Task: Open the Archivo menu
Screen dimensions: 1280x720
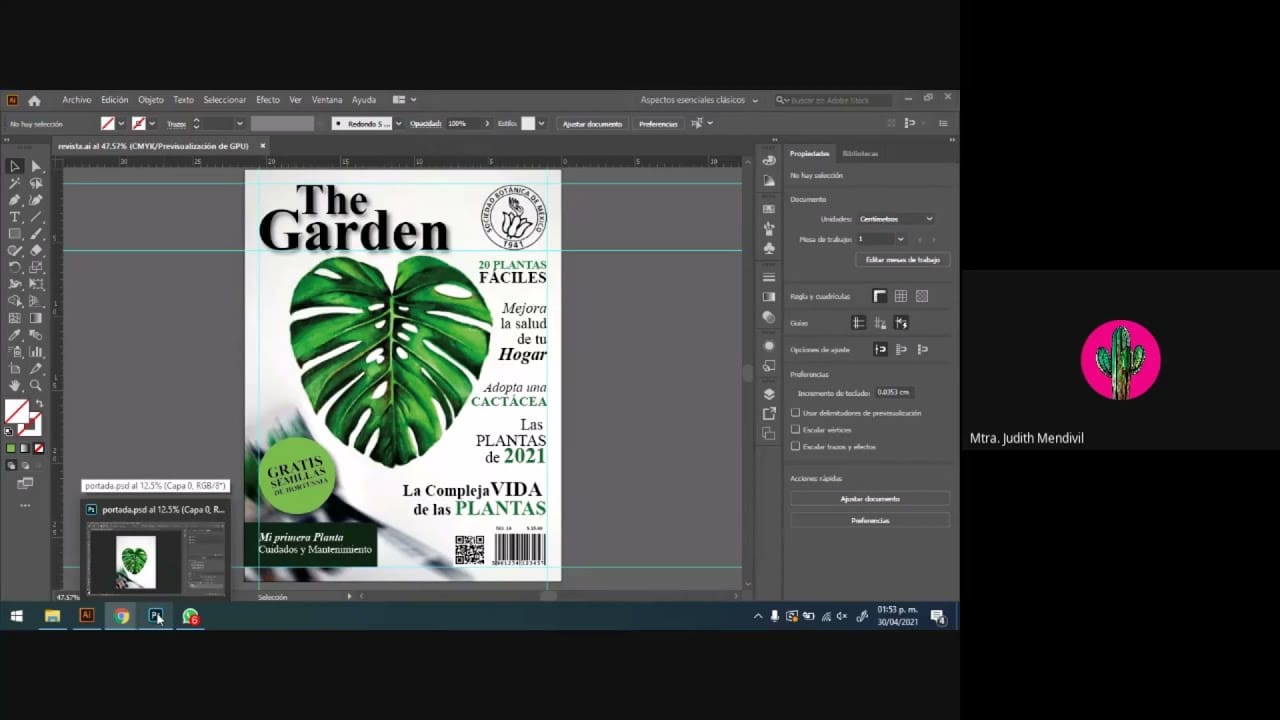Action: pos(76,100)
